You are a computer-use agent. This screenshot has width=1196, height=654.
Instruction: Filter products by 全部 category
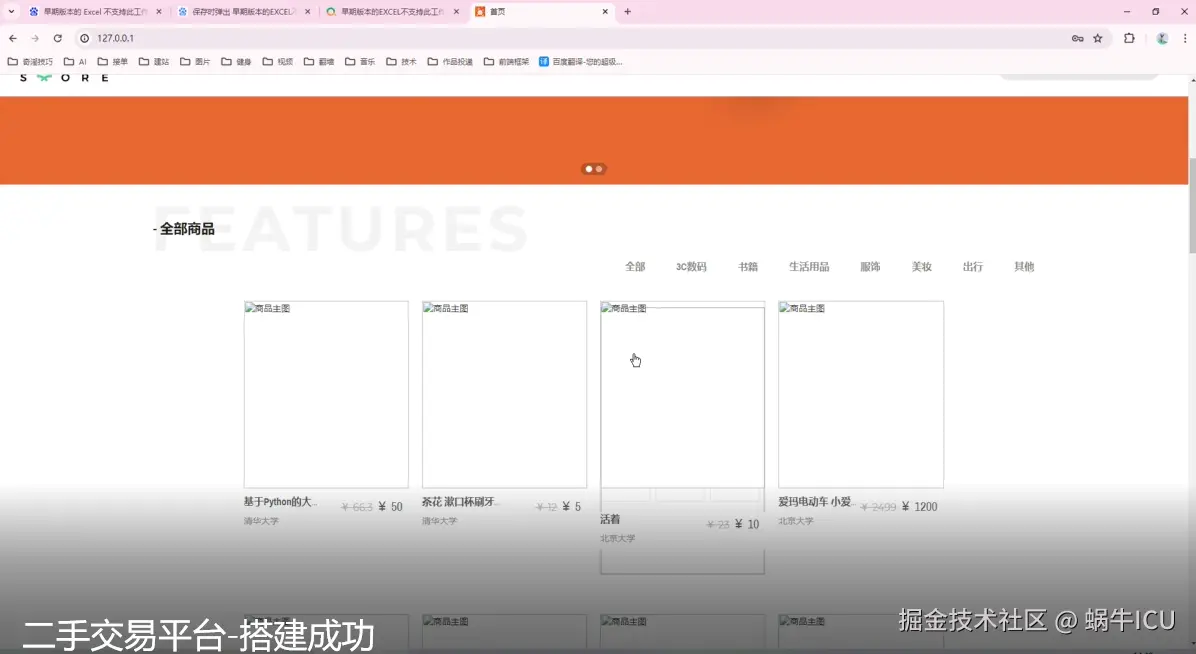point(635,266)
